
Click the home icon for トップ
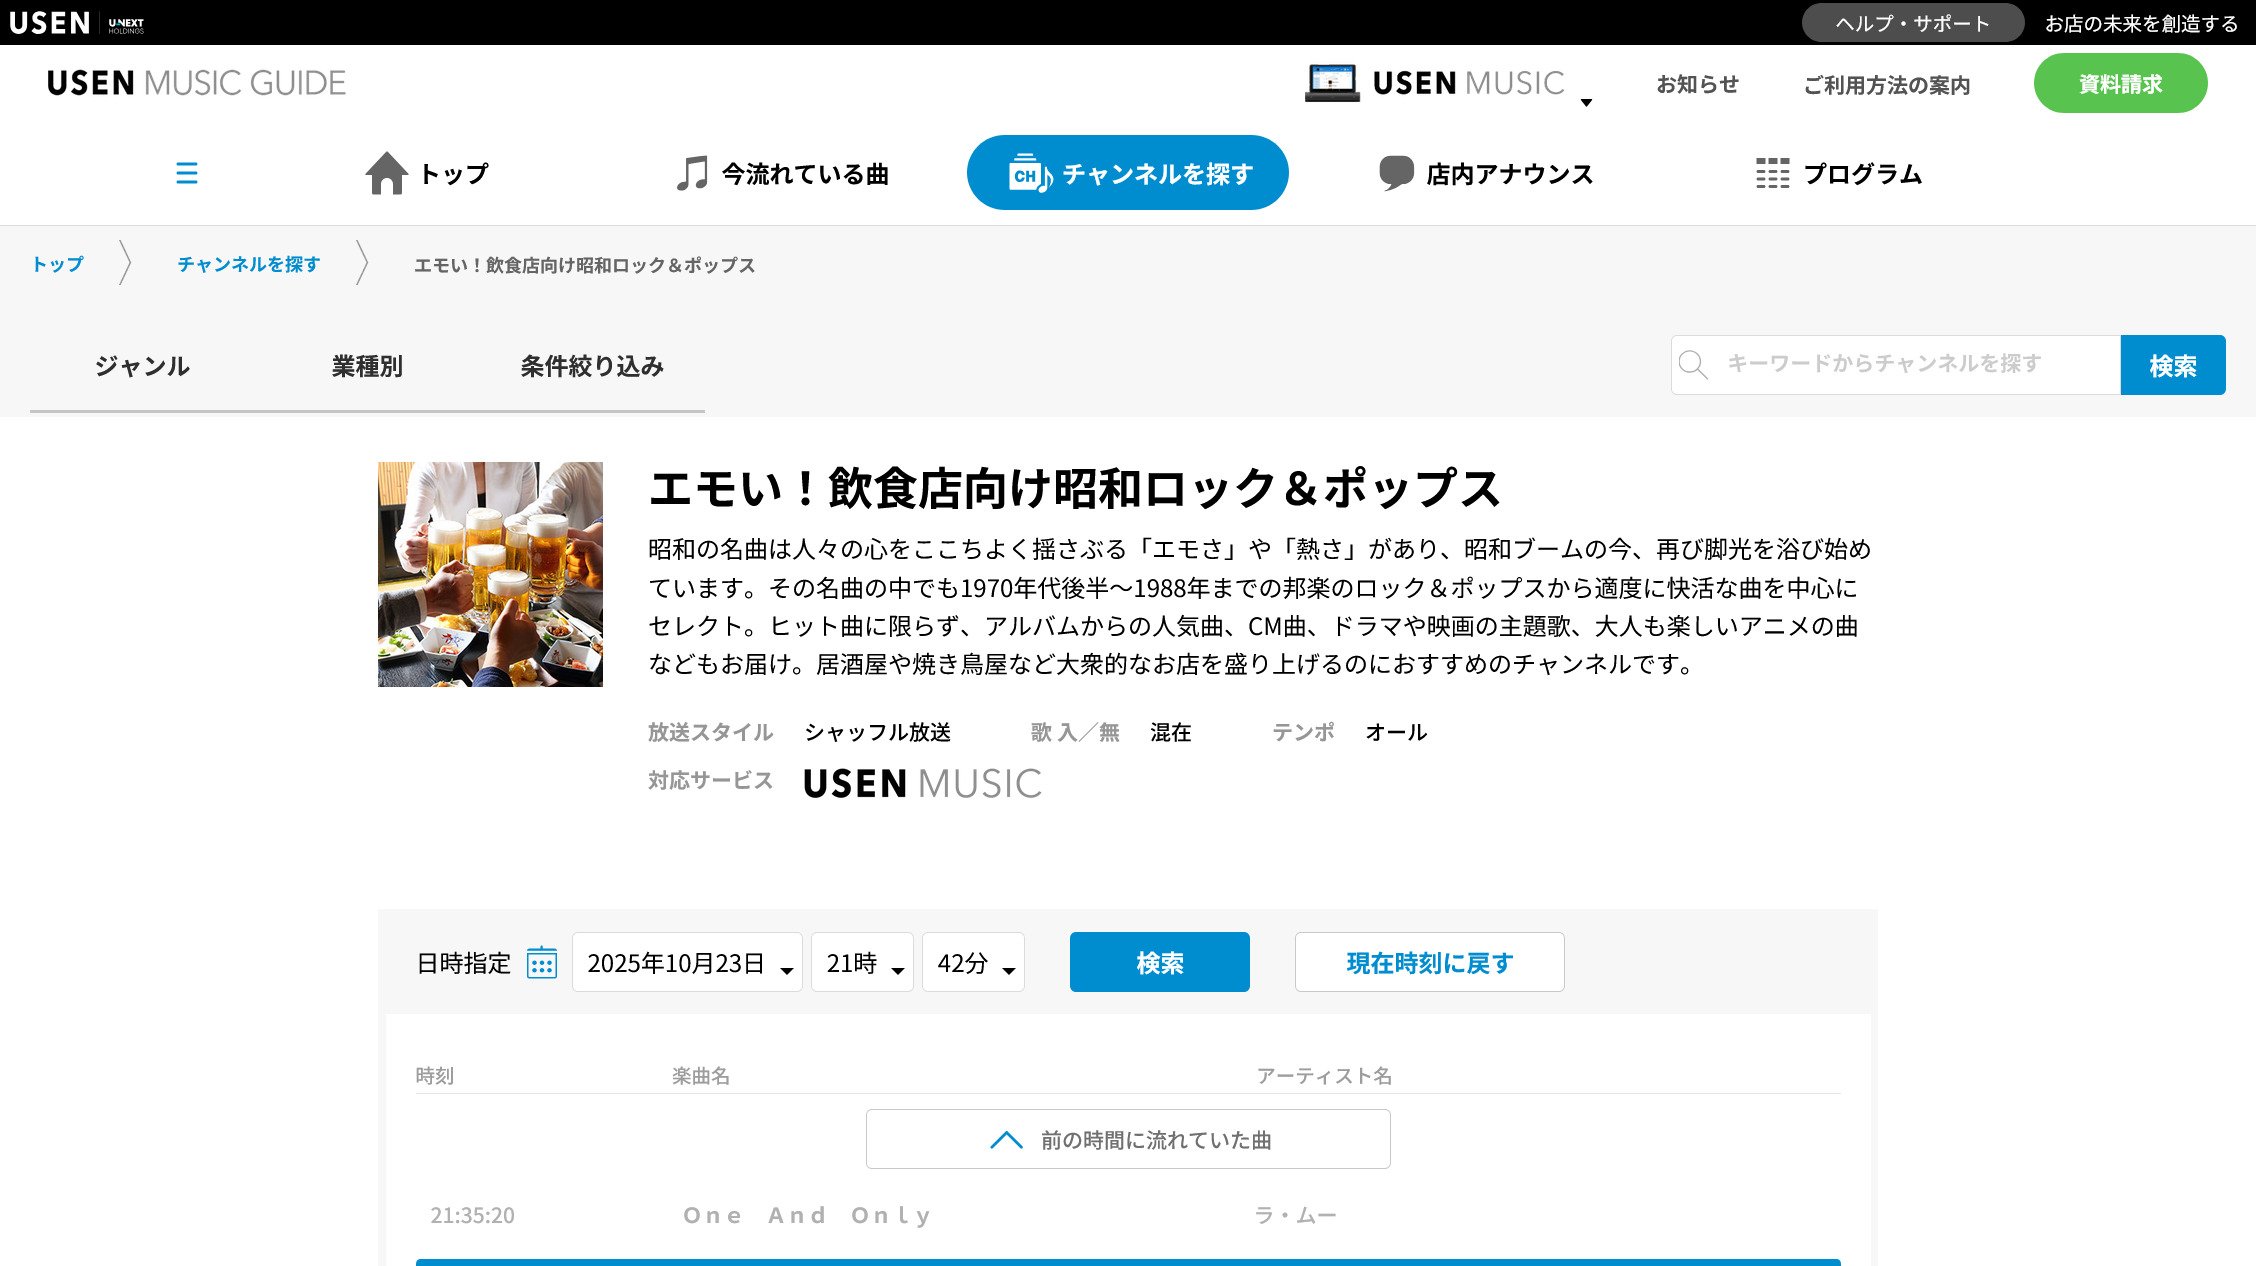[x=386, y=173]
